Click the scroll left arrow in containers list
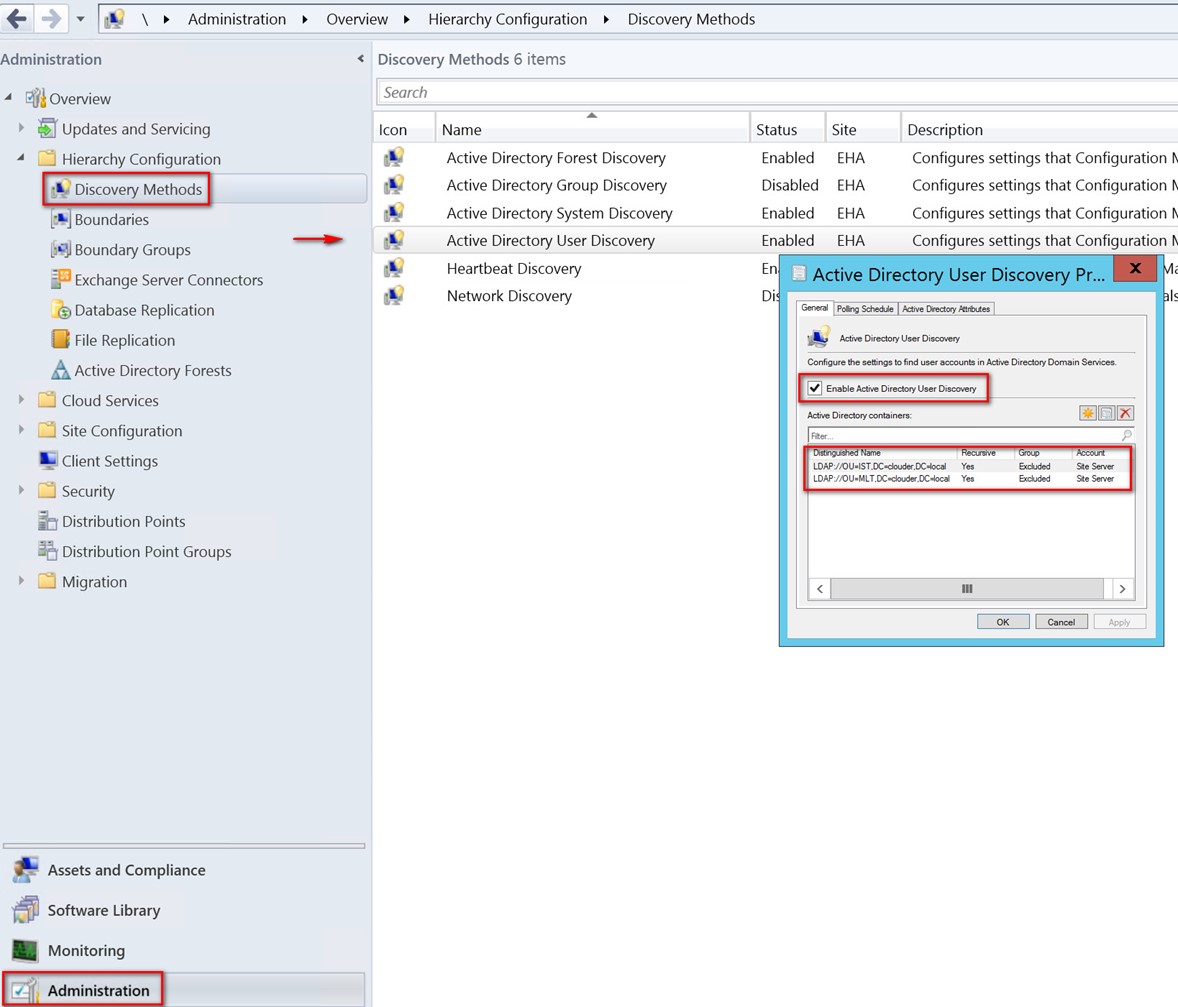Image resolution: width=1178 pixels, height=1007 pixels. click(820, 589)
